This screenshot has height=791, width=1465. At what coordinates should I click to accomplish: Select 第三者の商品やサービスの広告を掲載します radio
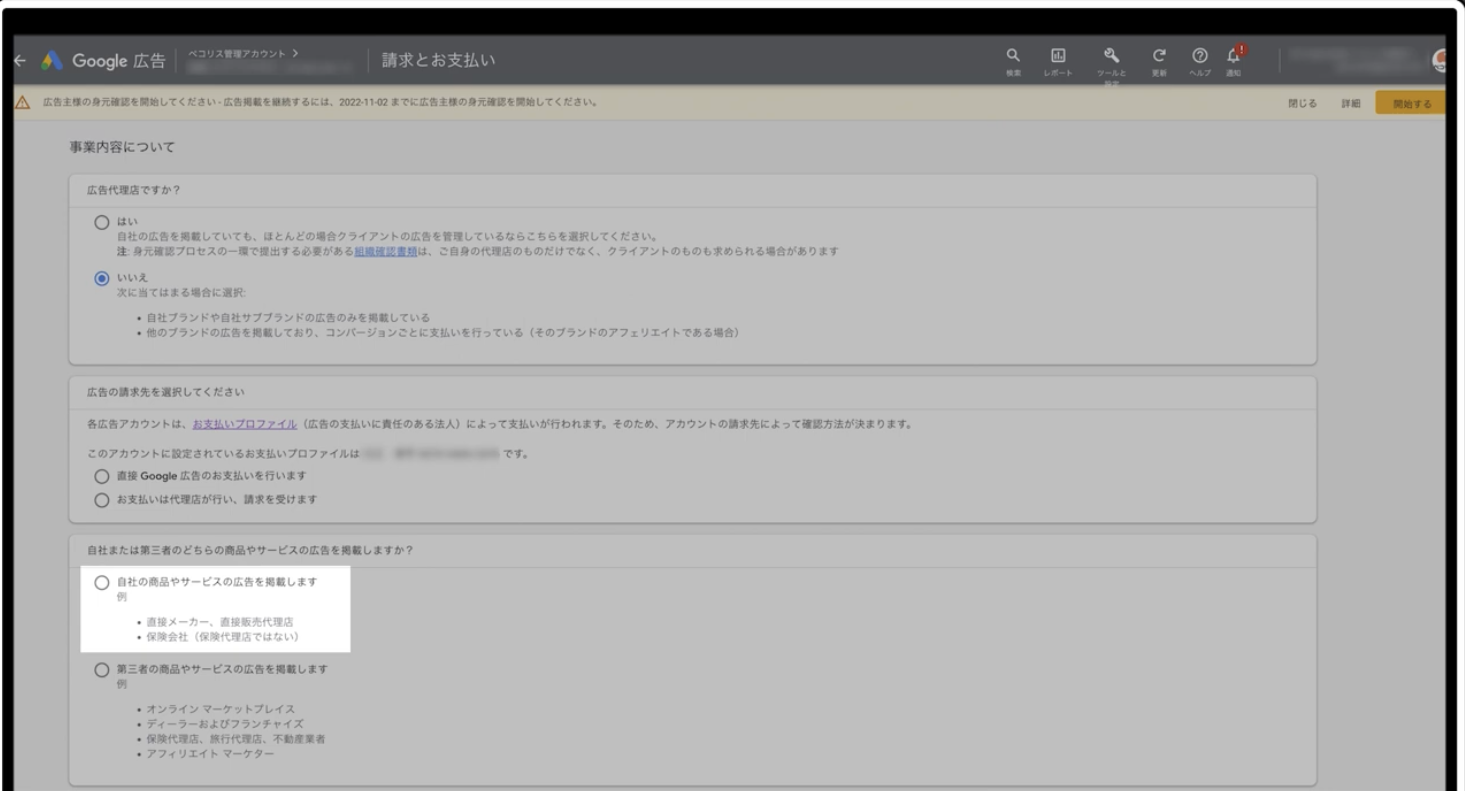pos(101,670)
